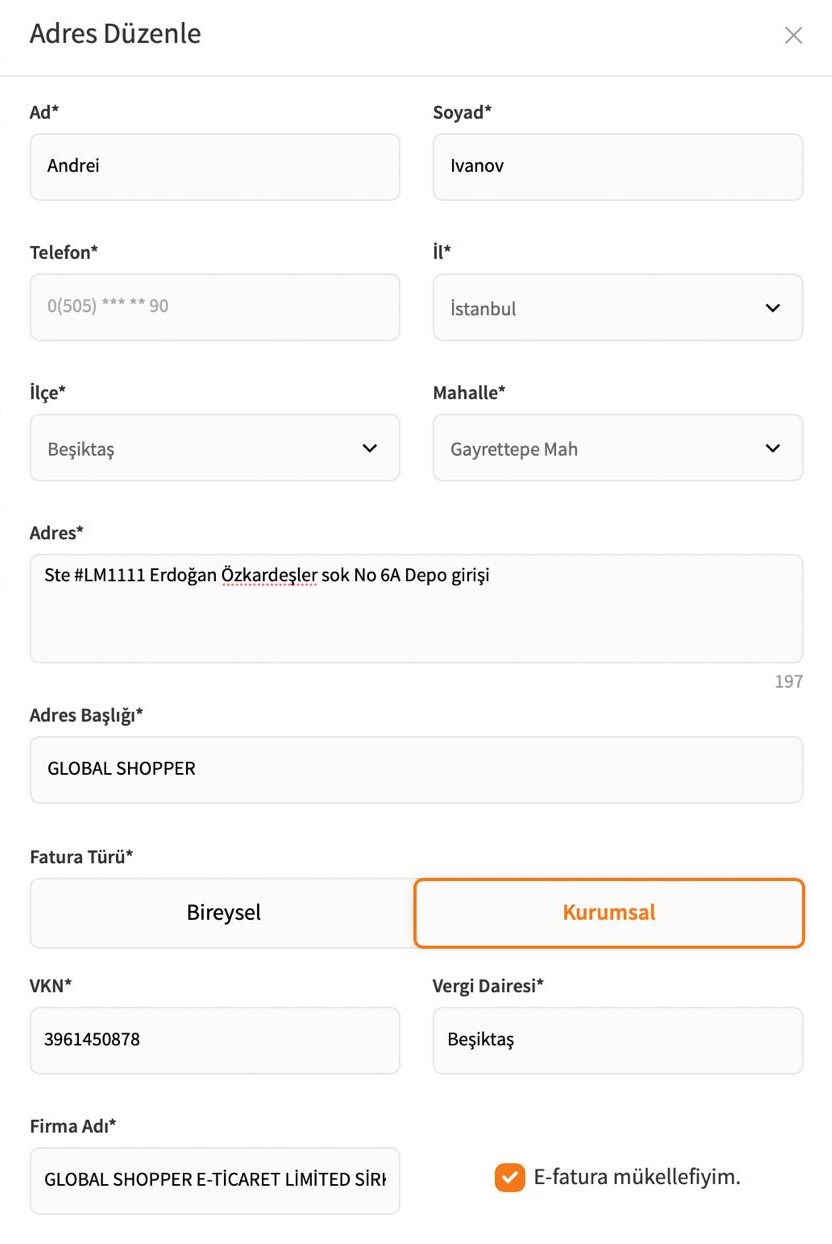The height and width of the screenshot is (1244, 832).
Task: Close the Adres Düzenle dialog
Action: [793, 36]
